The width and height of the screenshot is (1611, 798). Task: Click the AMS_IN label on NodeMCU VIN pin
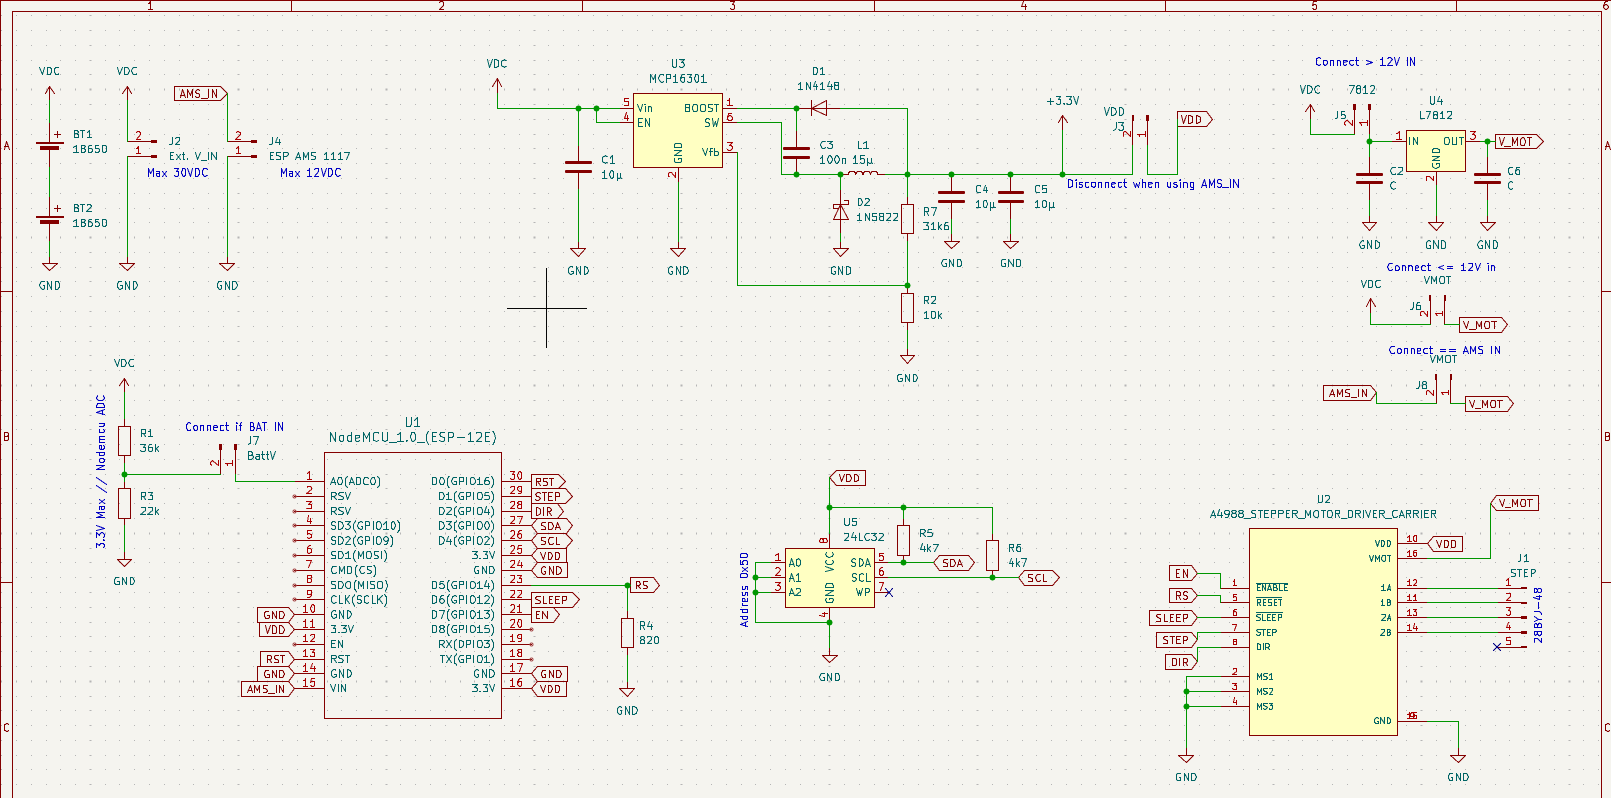coord(268,689)
